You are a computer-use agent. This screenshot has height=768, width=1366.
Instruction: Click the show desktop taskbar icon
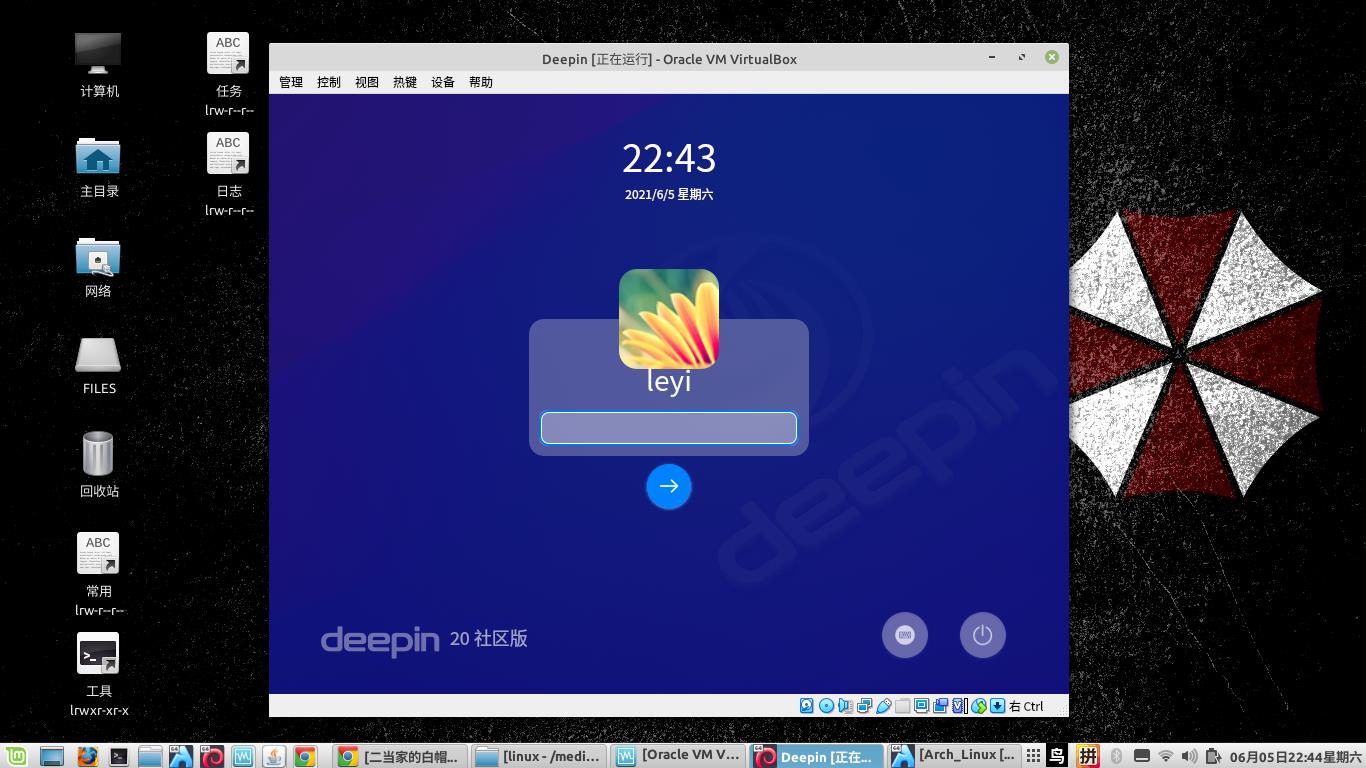click(51, 756)
